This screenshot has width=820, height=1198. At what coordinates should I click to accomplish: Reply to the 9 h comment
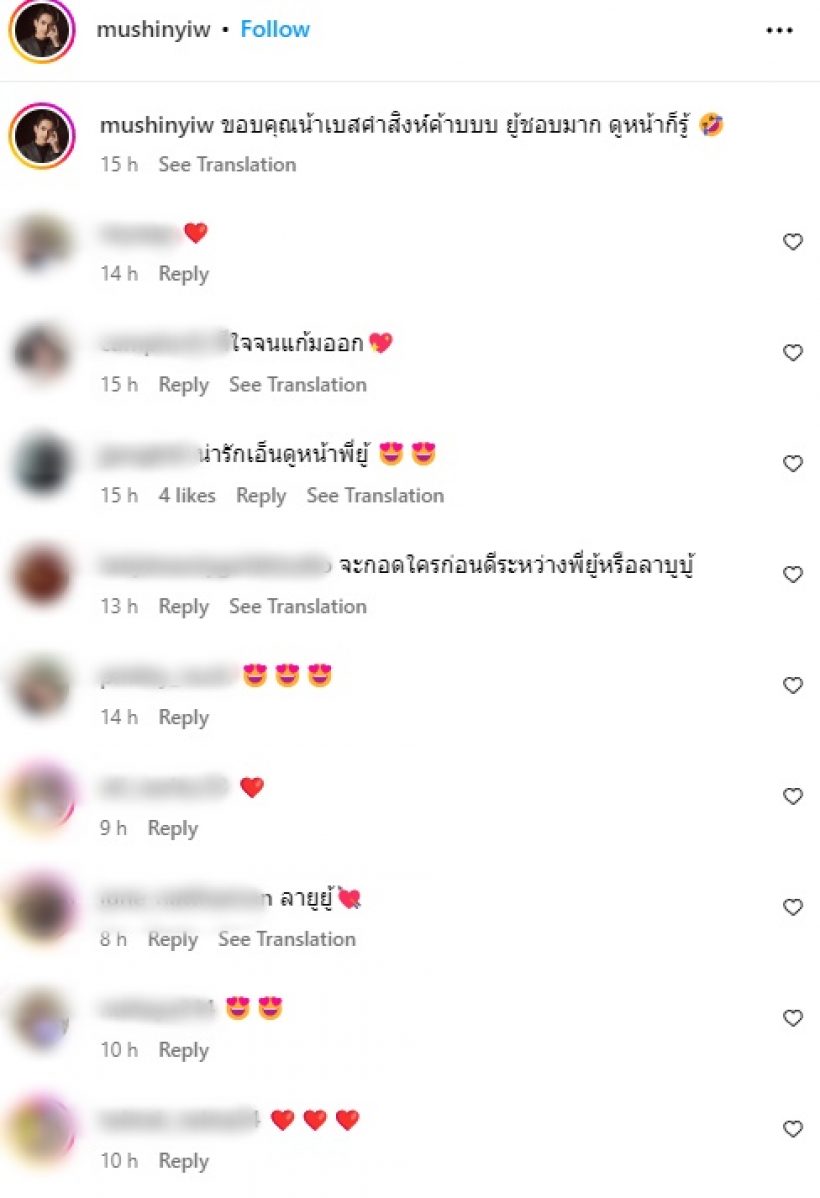pyautogui.click(x=173, y=828)
